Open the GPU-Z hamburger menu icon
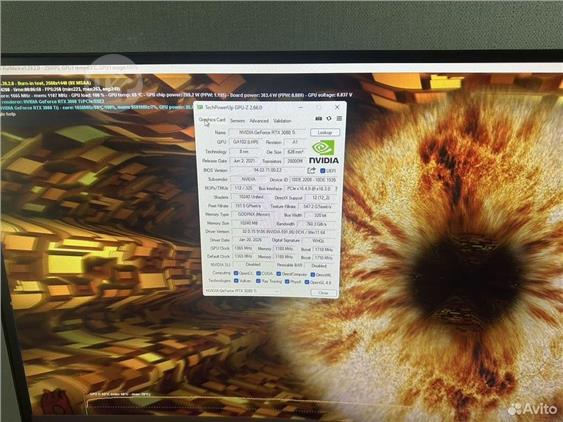The height and width of the screenshot is (422, 563). [x=339, y=118]
